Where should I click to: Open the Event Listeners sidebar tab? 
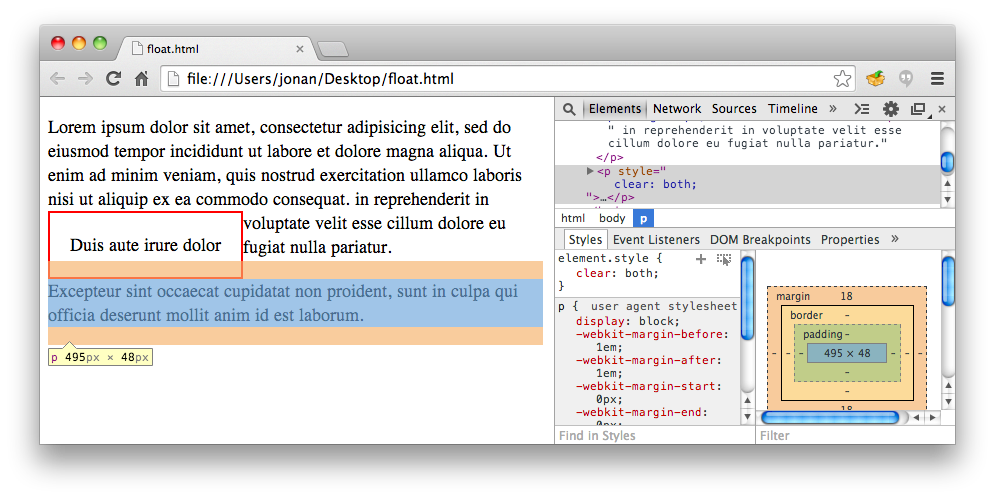pos(656,239)
